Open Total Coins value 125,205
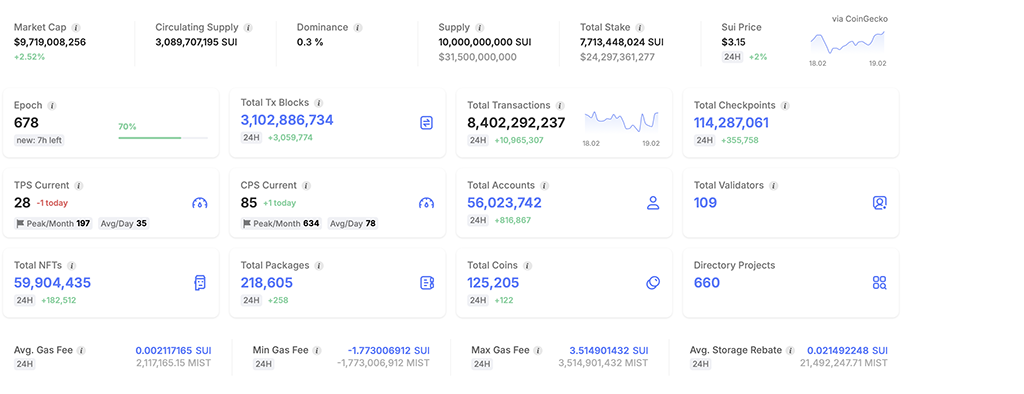This screenshot has height=394, width=1024. point(493,283)
